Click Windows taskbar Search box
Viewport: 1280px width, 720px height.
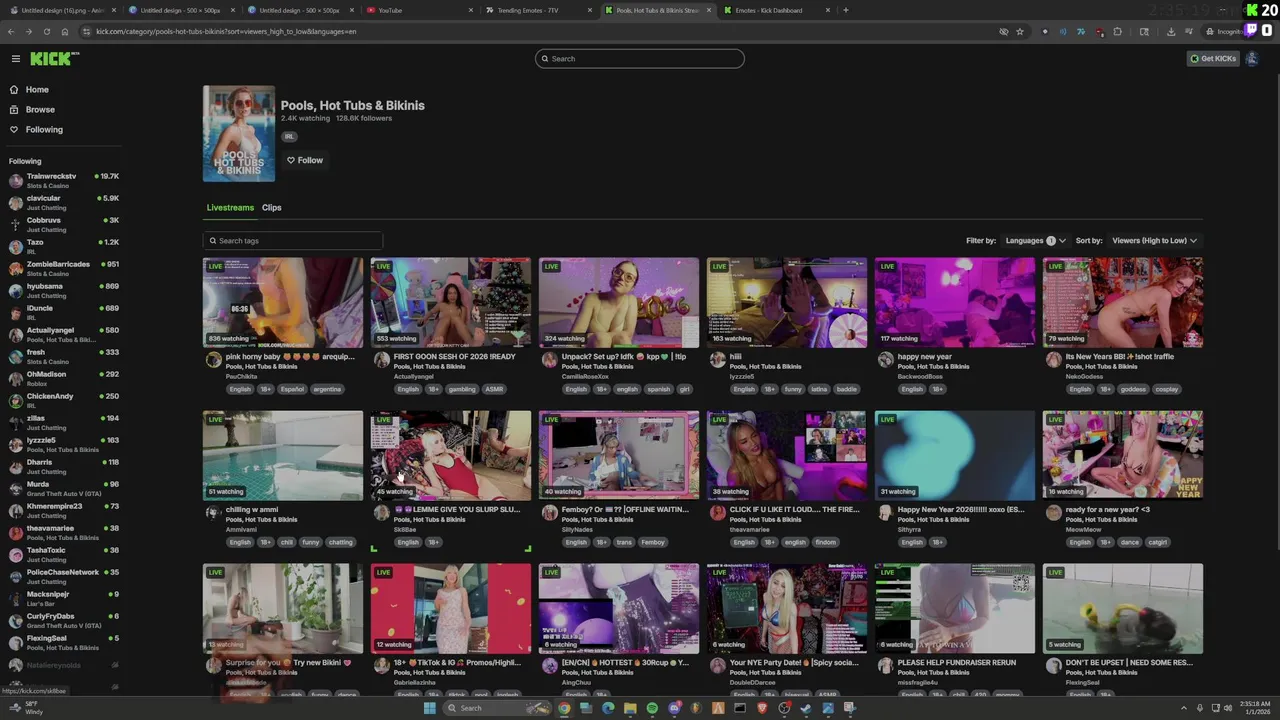[x=498, y=708]
